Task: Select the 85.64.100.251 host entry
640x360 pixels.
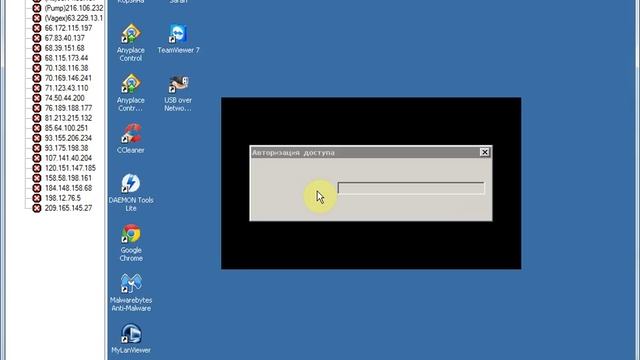Action: tap(66, 128)
